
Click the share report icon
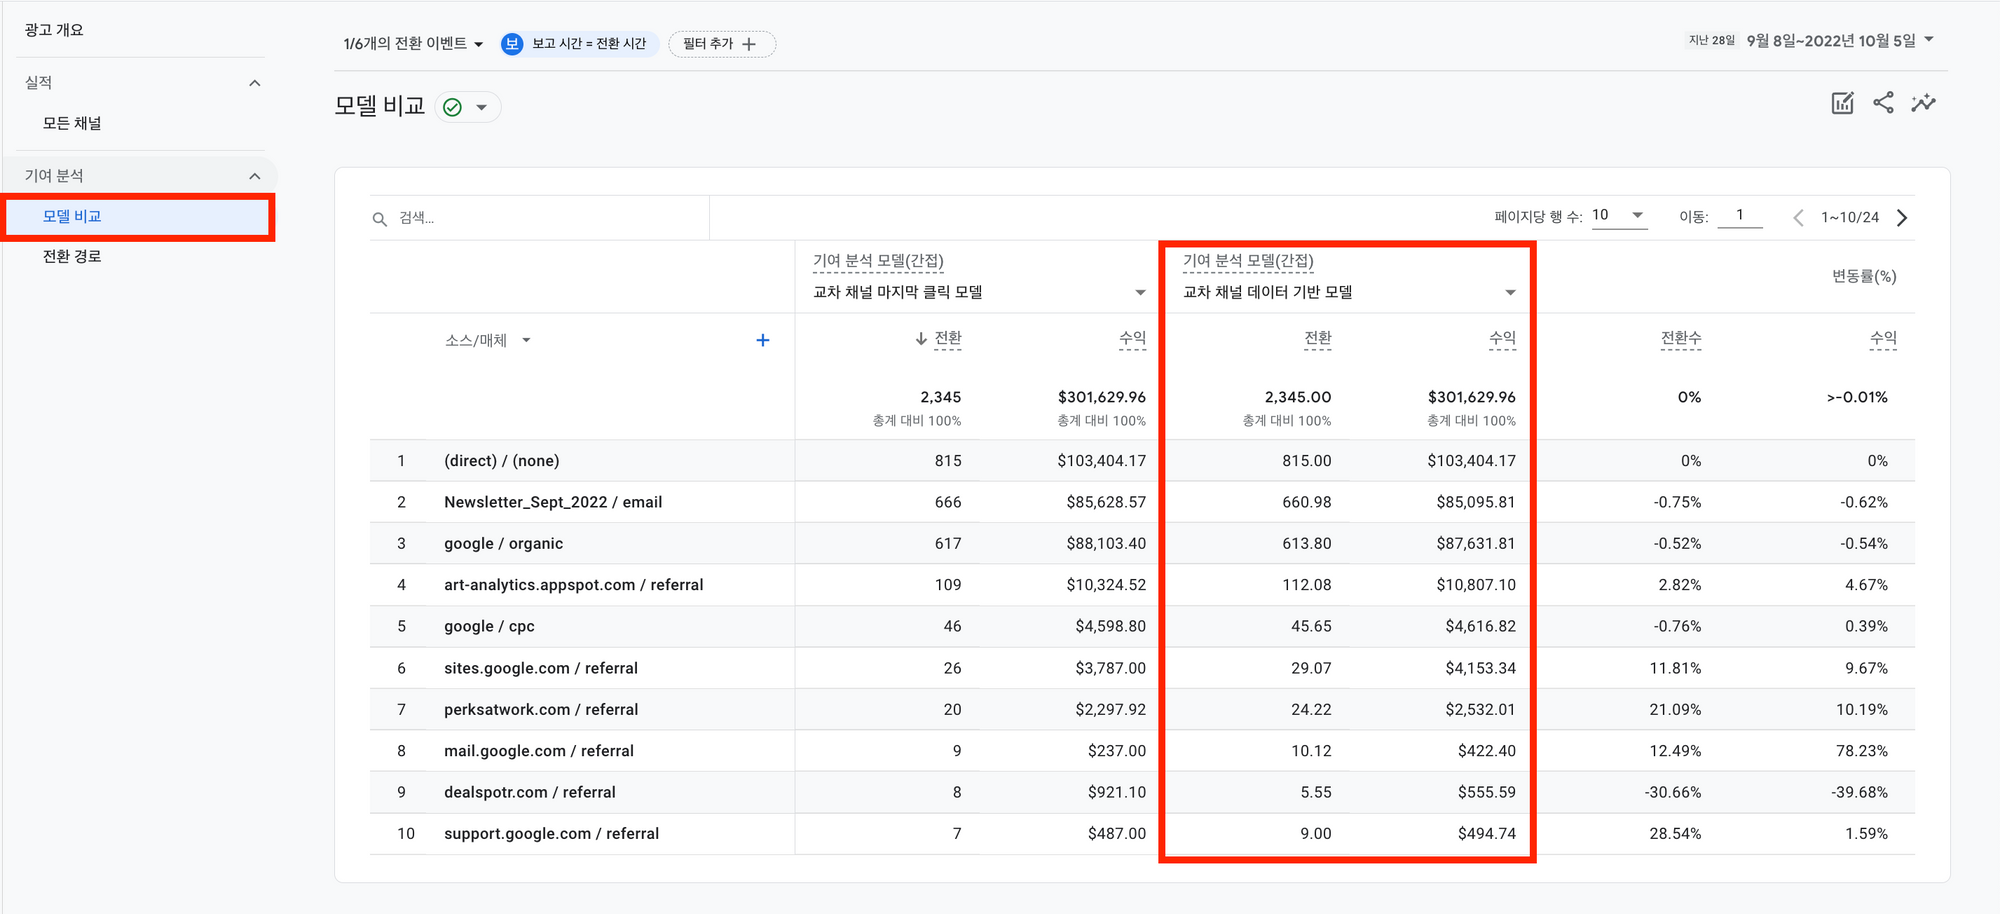[x=1883, y=103]
